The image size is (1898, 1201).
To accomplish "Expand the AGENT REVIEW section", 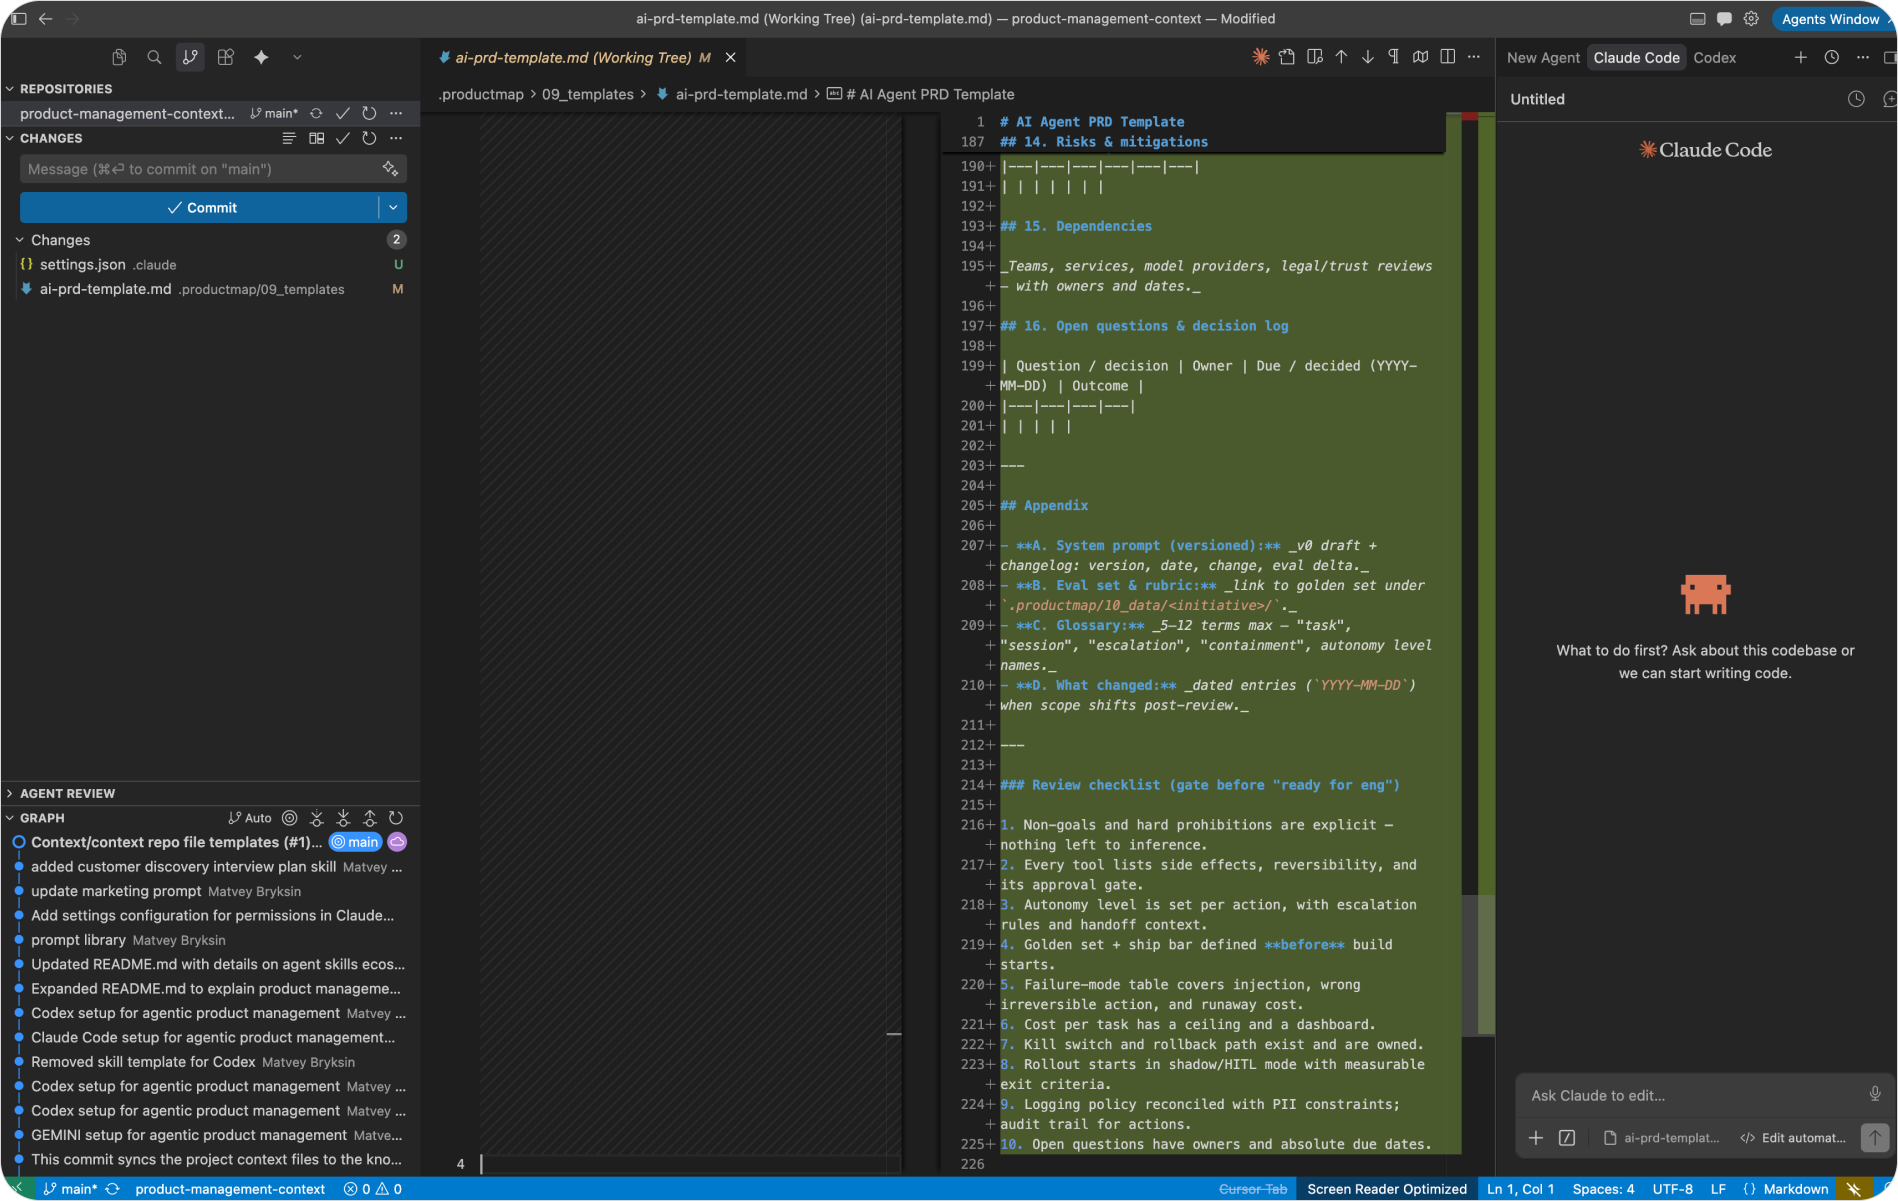I will point(67,794).
